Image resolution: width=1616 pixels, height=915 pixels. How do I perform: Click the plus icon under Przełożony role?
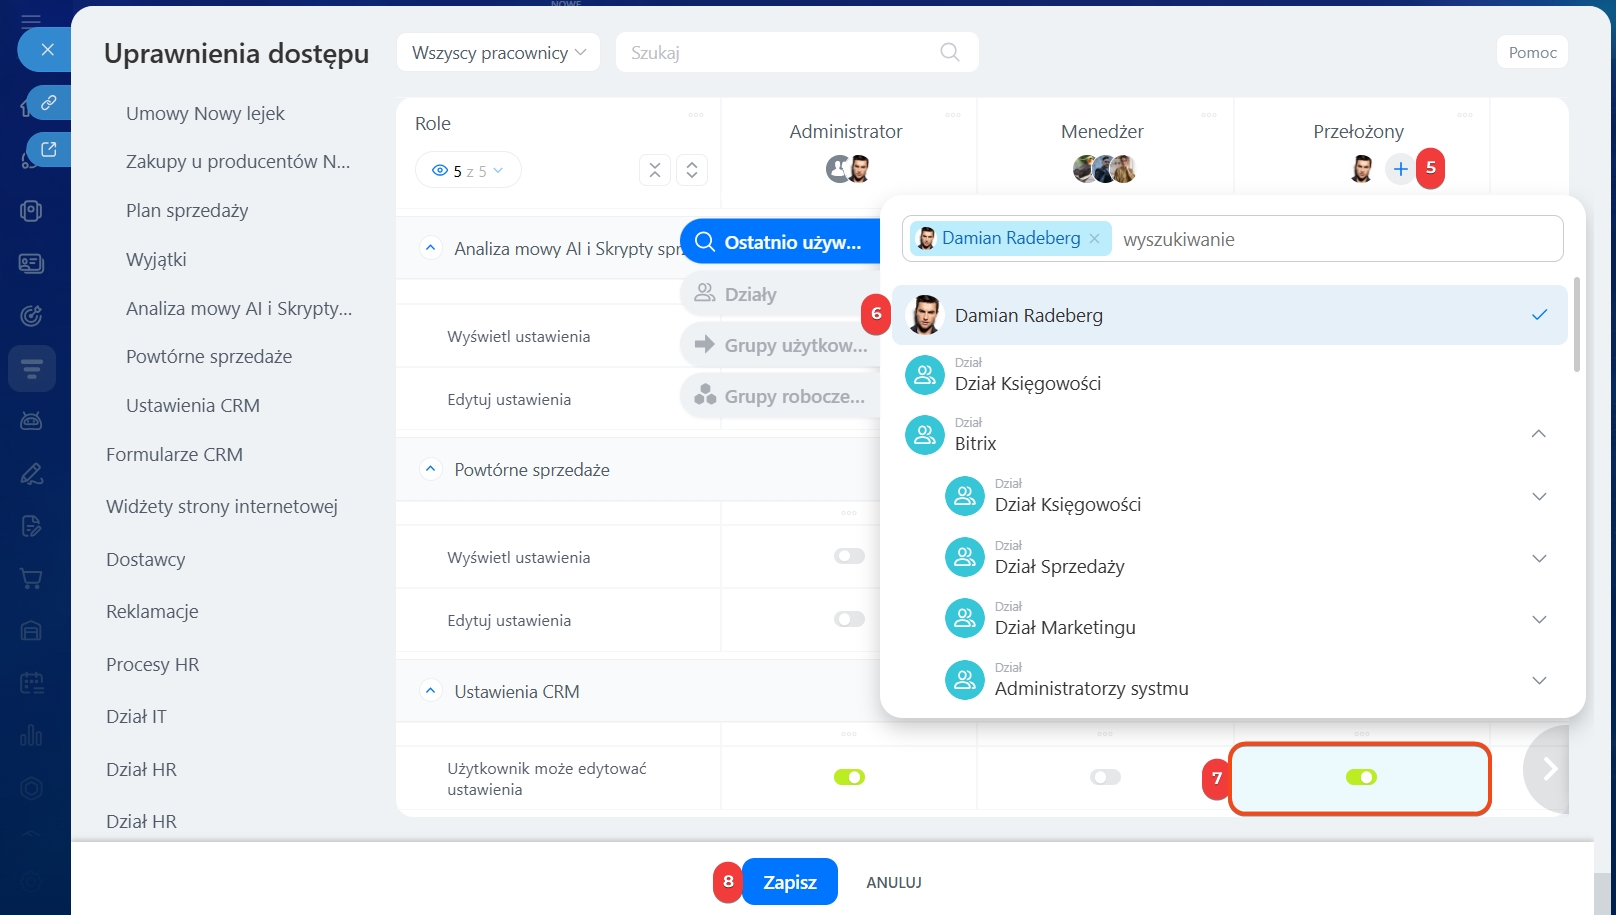1400,169
